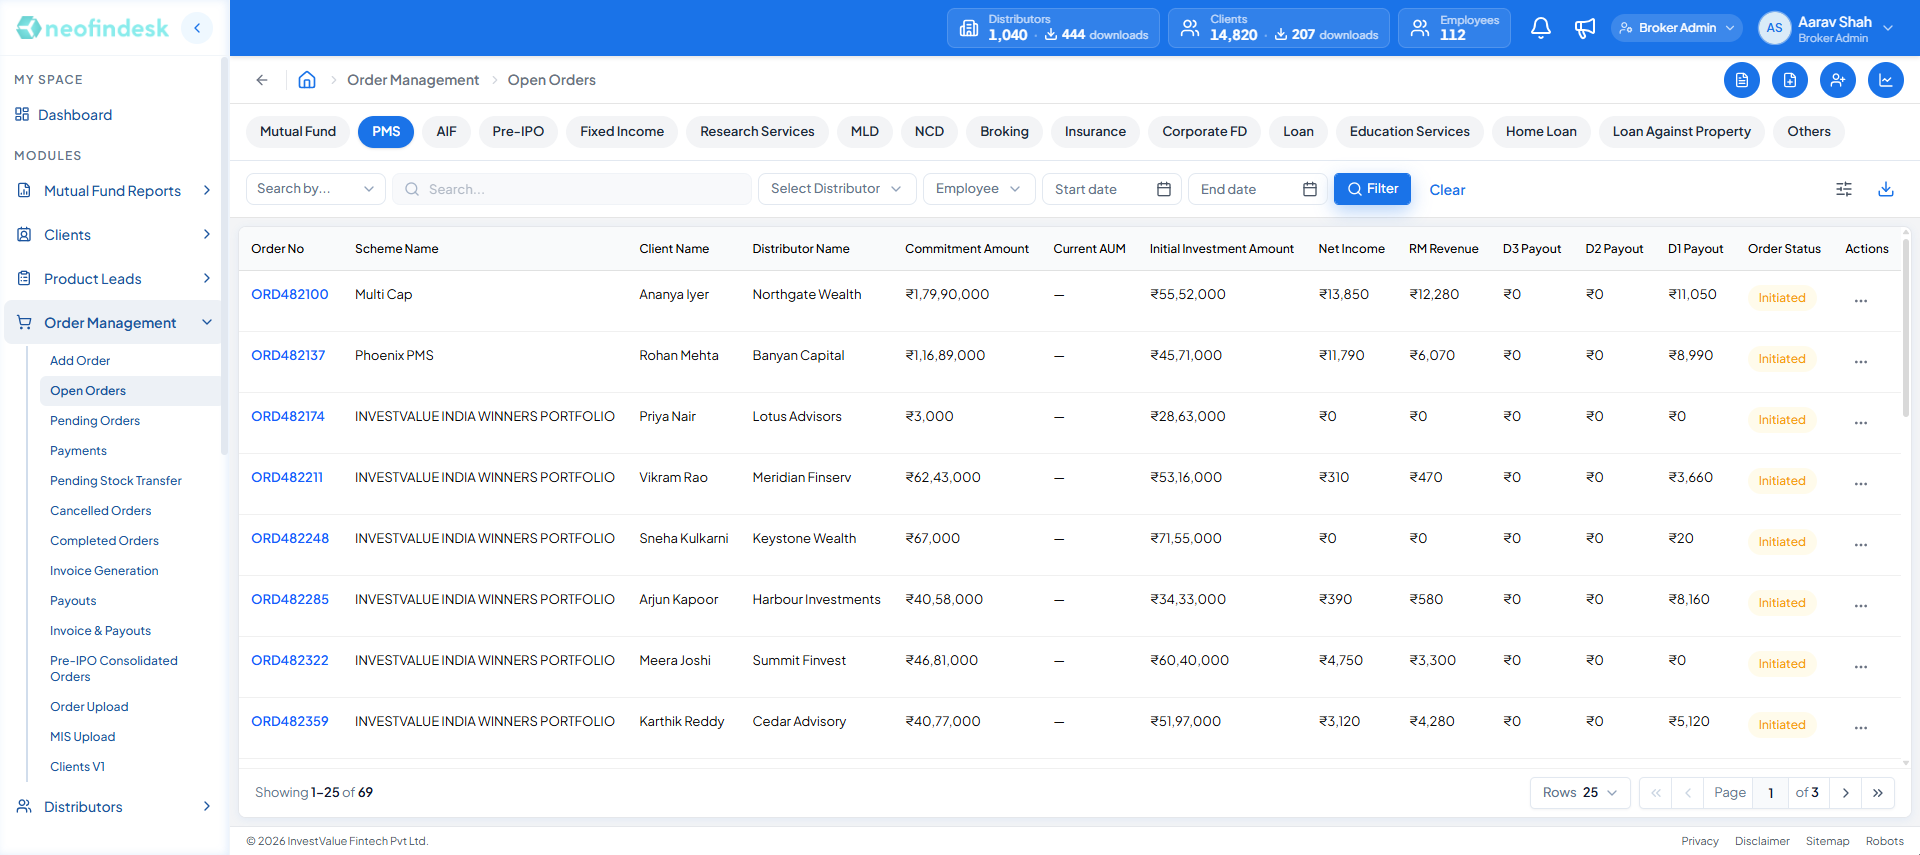Click the Privacy footer link
The height and width of the screenshot is (855, 1920).
1700,841
